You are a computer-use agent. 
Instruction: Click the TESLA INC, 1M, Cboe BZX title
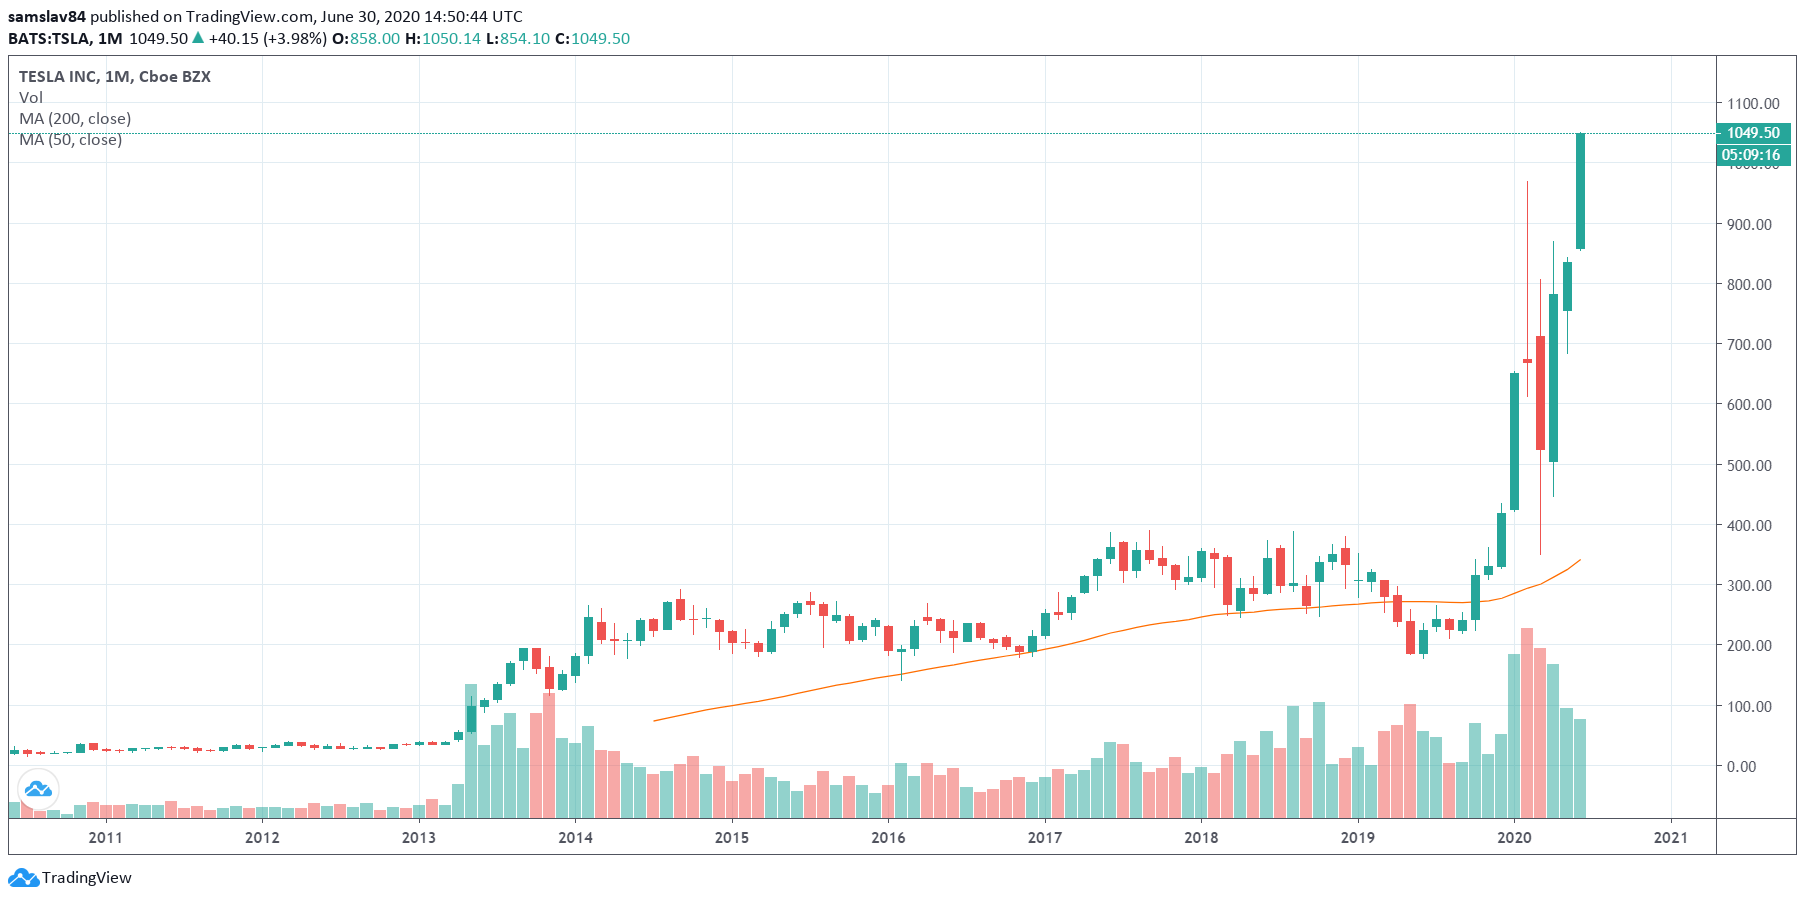(115, 76)
